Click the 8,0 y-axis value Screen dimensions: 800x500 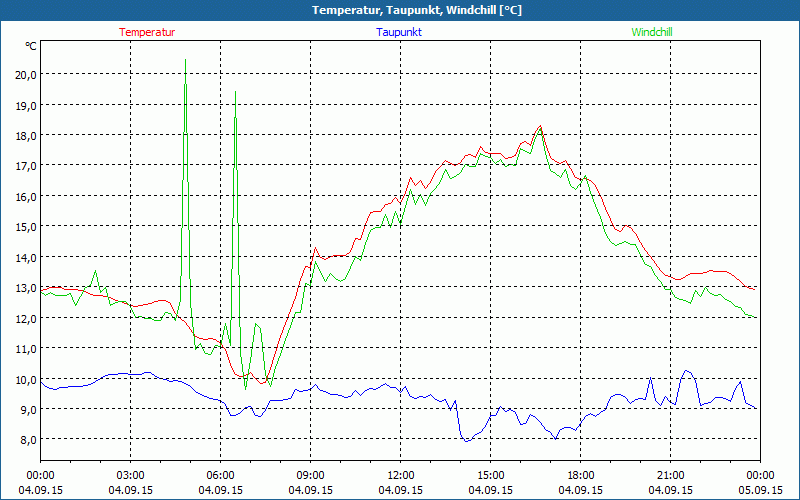(25, 439)
